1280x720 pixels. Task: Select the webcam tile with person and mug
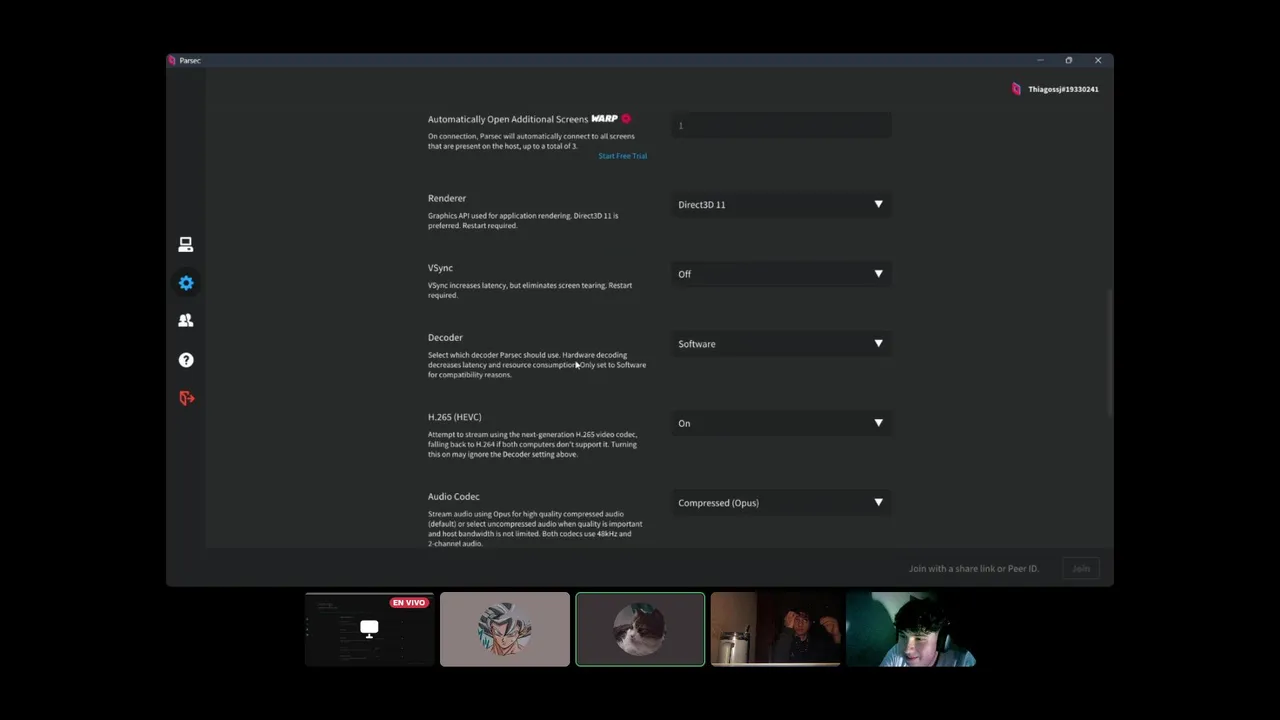click(775, 629)
